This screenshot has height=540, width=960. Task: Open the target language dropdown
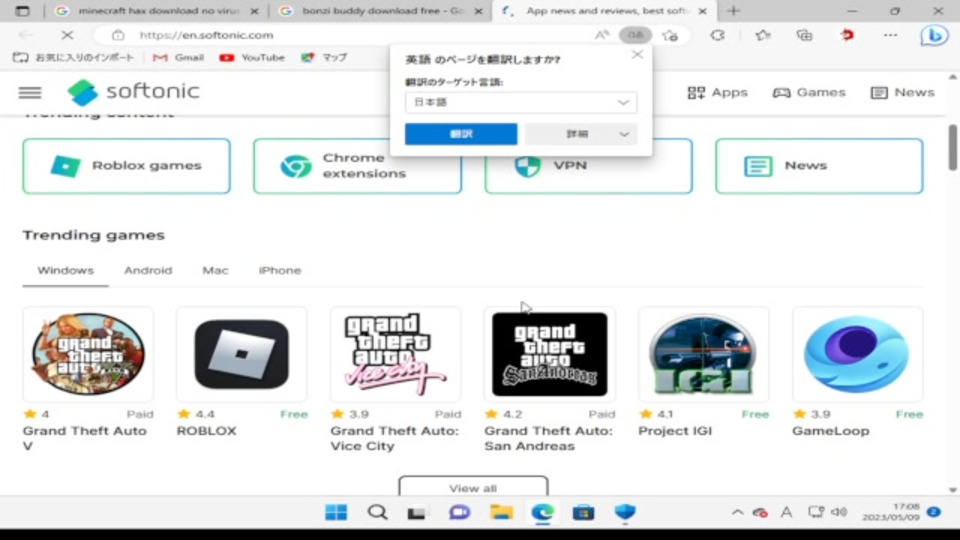click(521, 102)
